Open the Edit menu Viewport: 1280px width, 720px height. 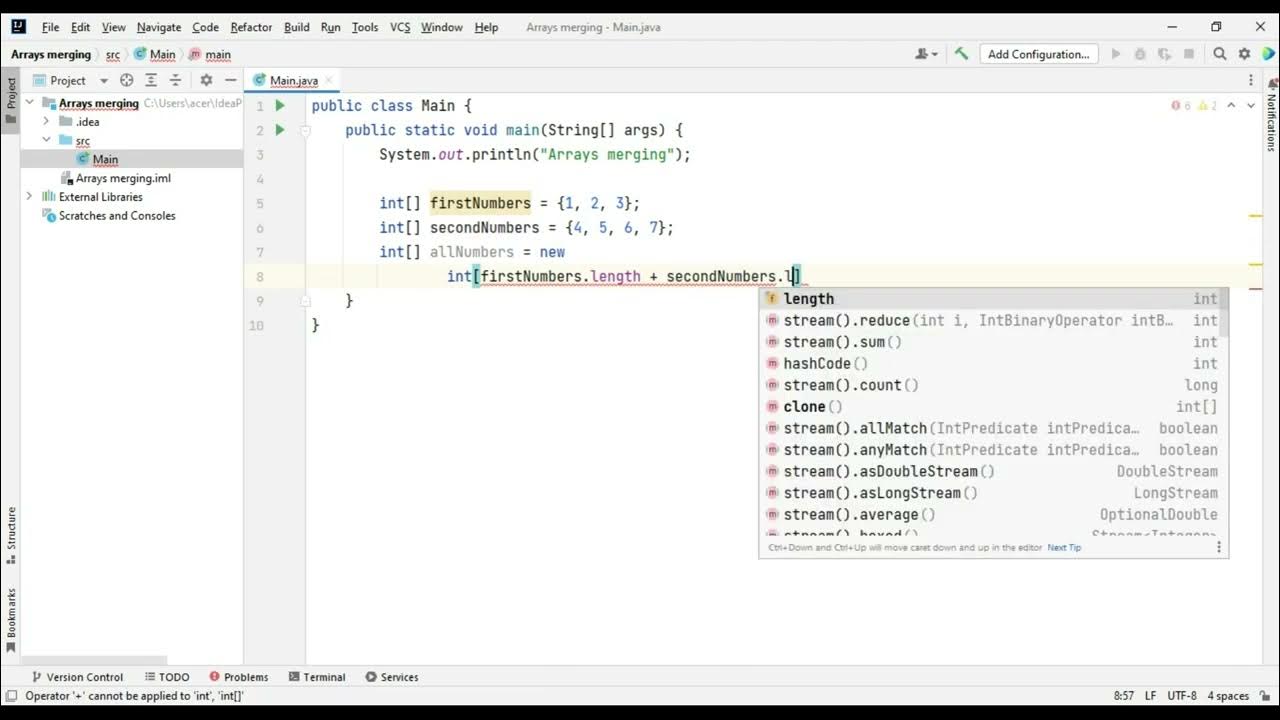click(81, 27)
